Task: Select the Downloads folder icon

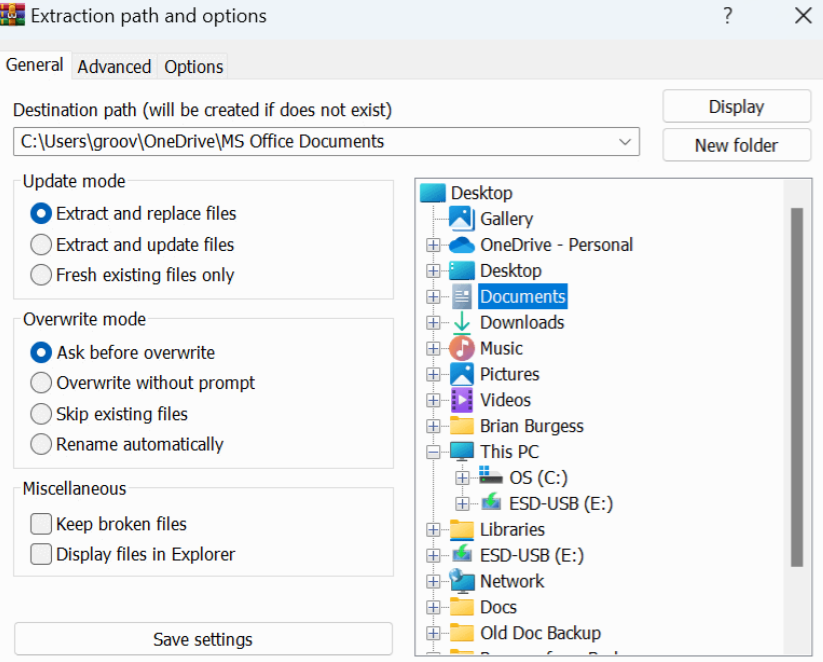Action: (x=463, y=322)
